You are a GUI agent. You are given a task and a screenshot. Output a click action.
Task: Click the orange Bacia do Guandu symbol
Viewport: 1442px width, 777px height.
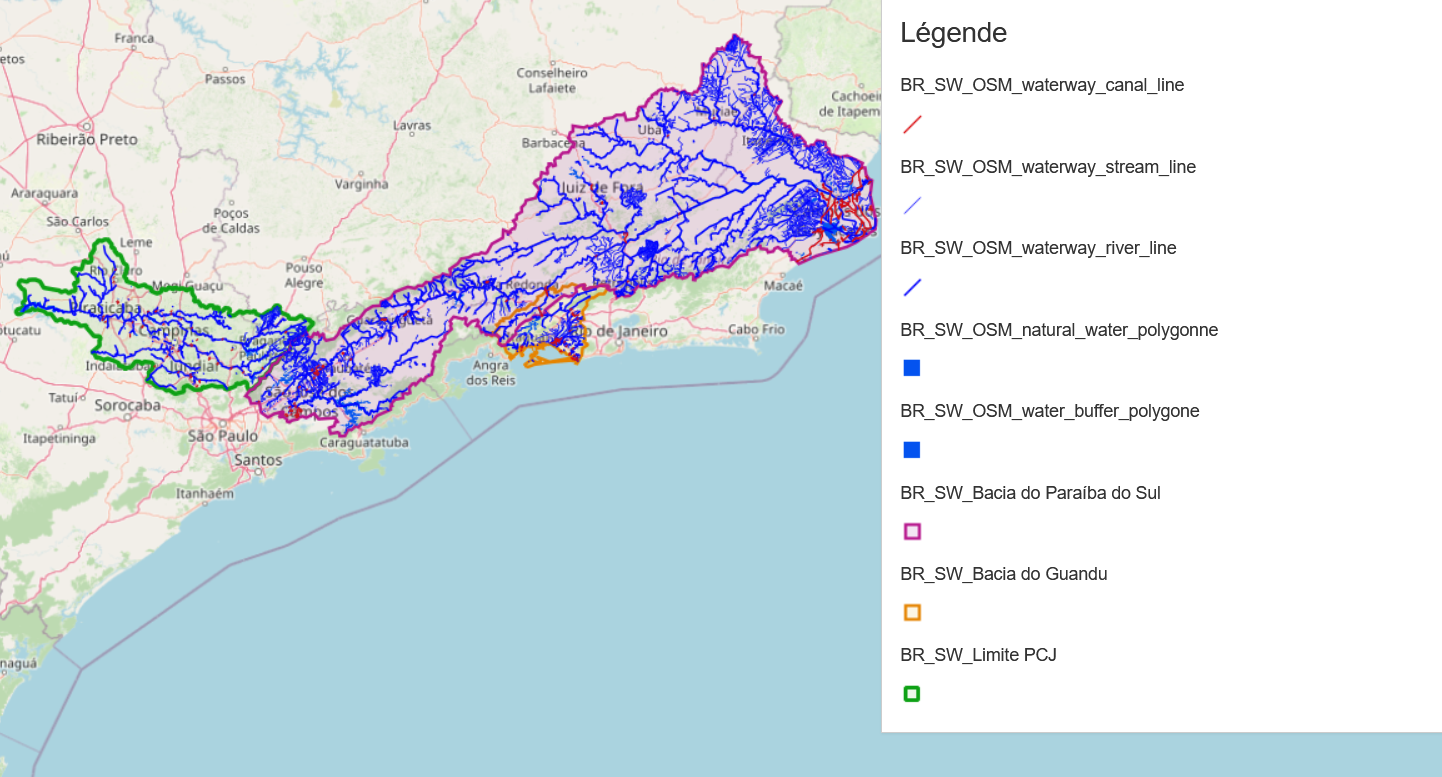click(x=912, y=612)
